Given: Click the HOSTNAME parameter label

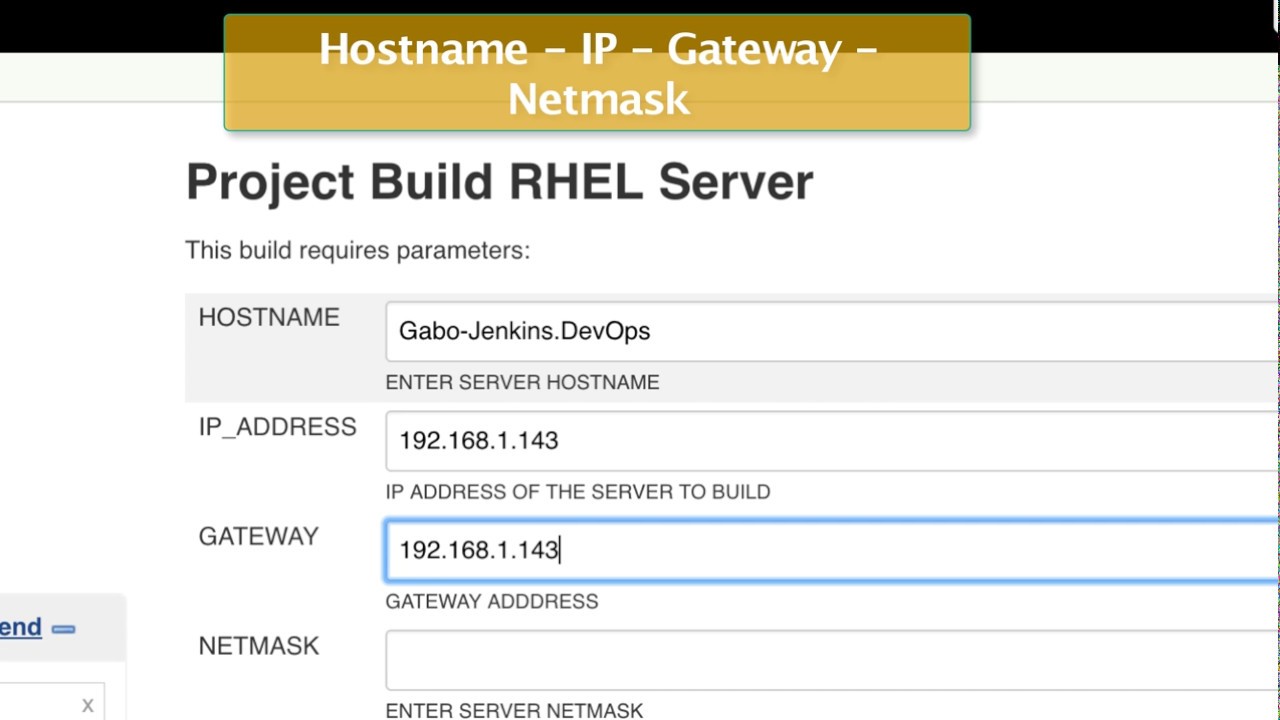Looking at the screenshot, I should click(269, 318).
